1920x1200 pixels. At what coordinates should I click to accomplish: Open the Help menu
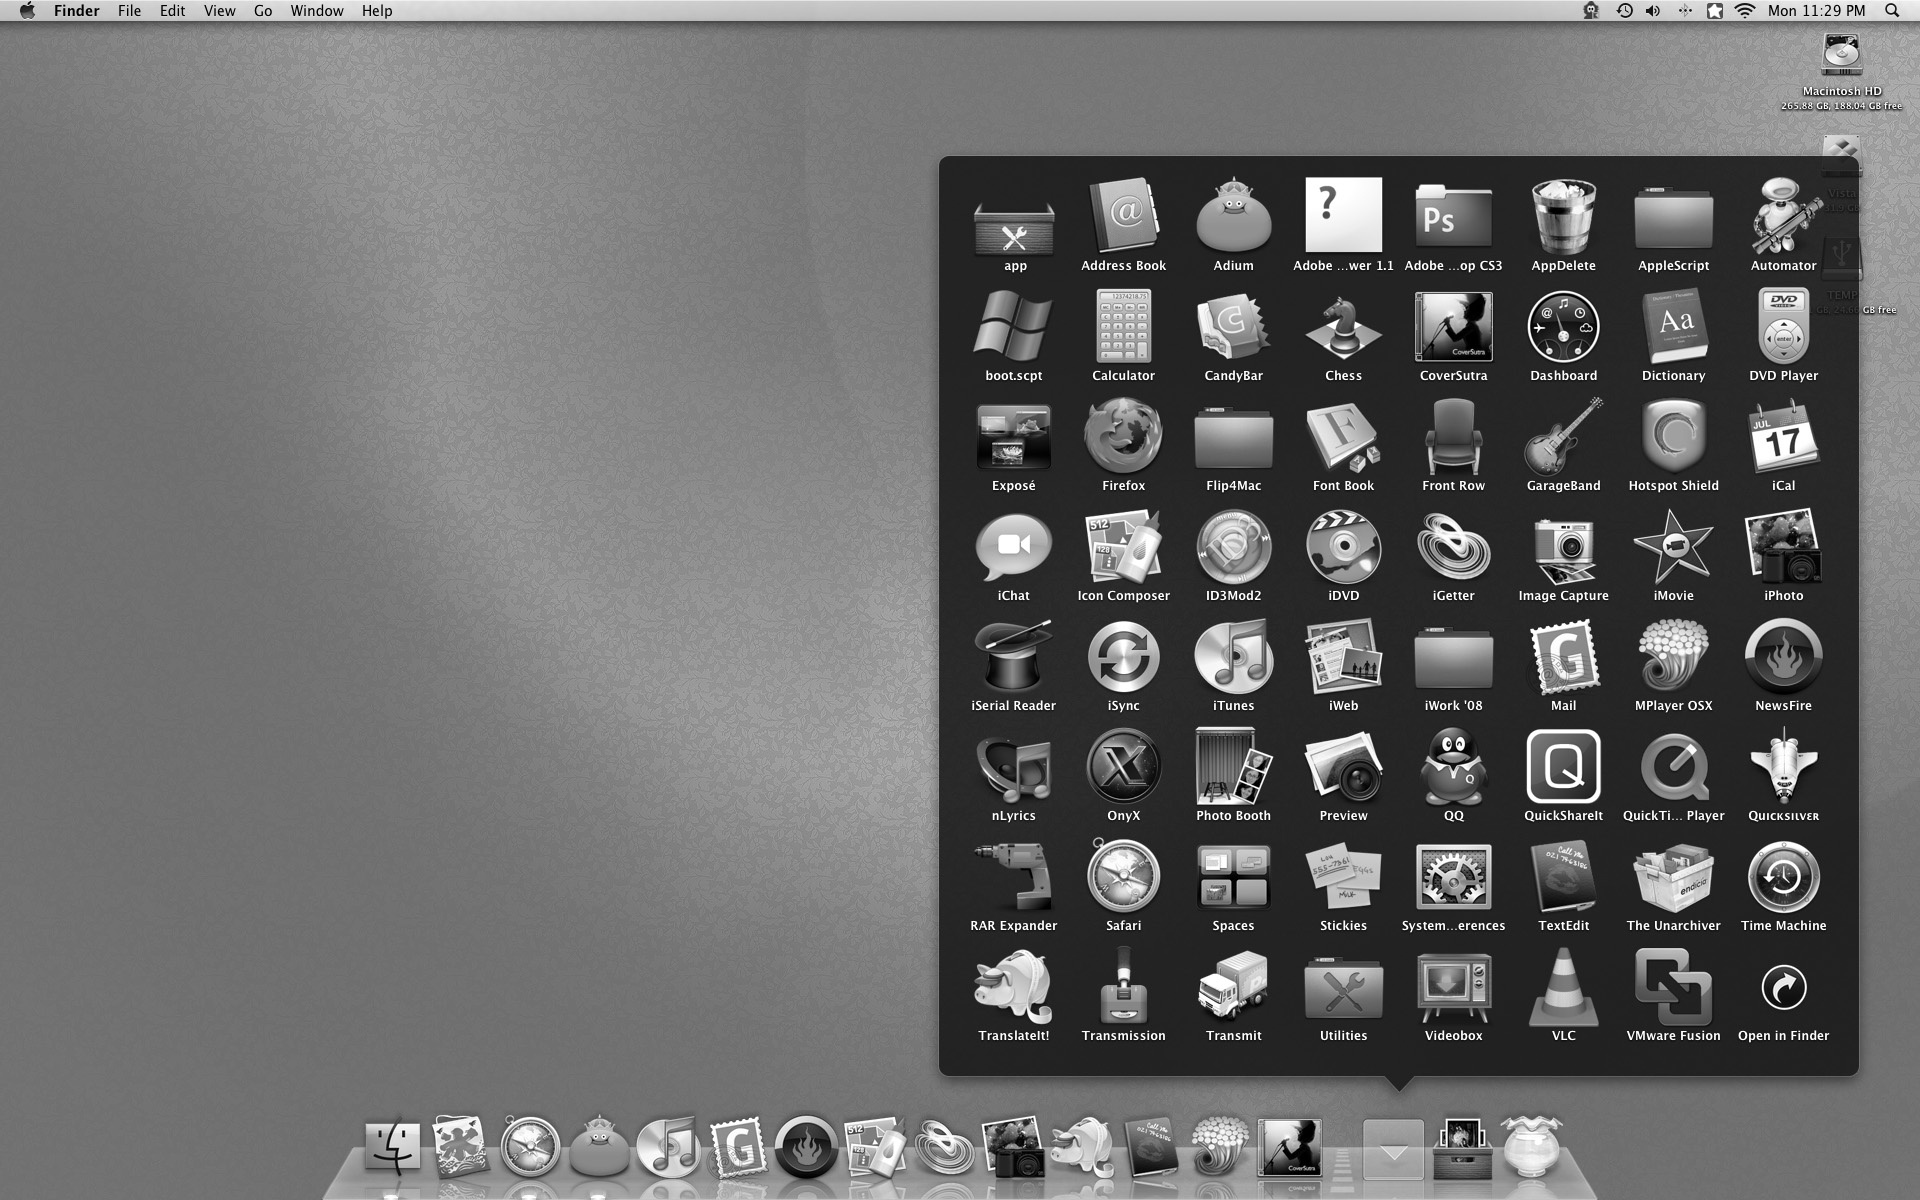pos(377,11)
